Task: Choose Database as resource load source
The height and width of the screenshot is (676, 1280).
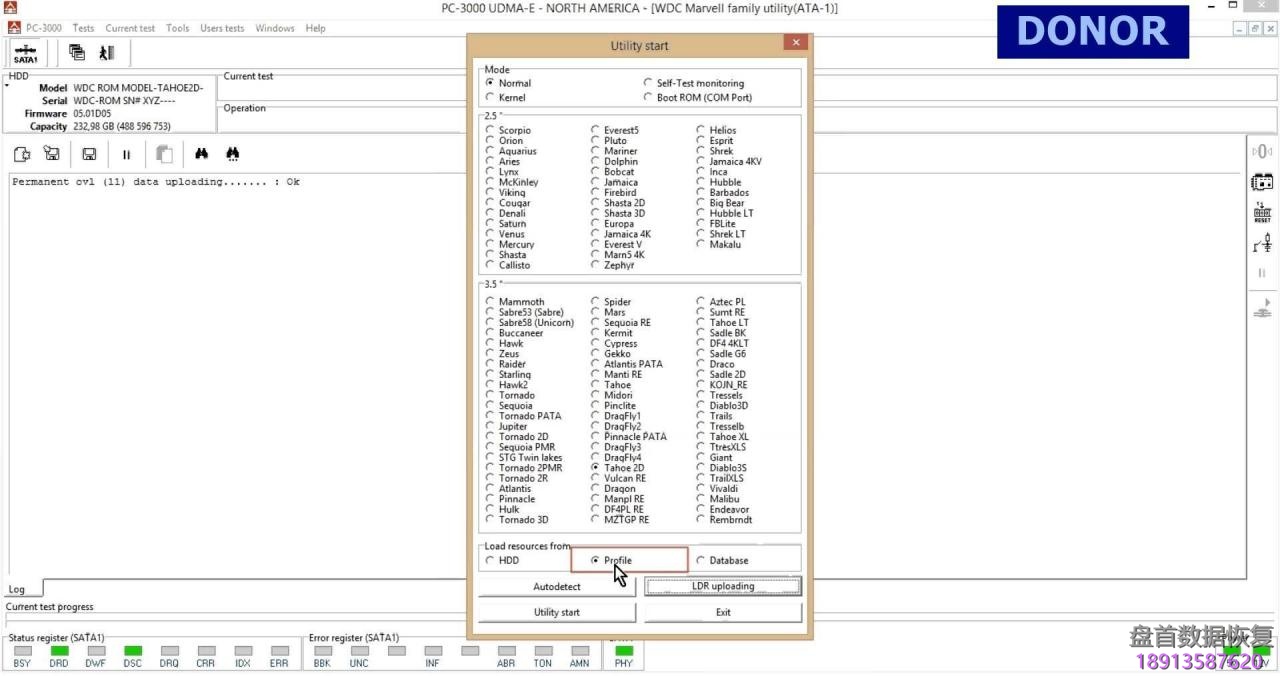Action: [x=701, y=561]
